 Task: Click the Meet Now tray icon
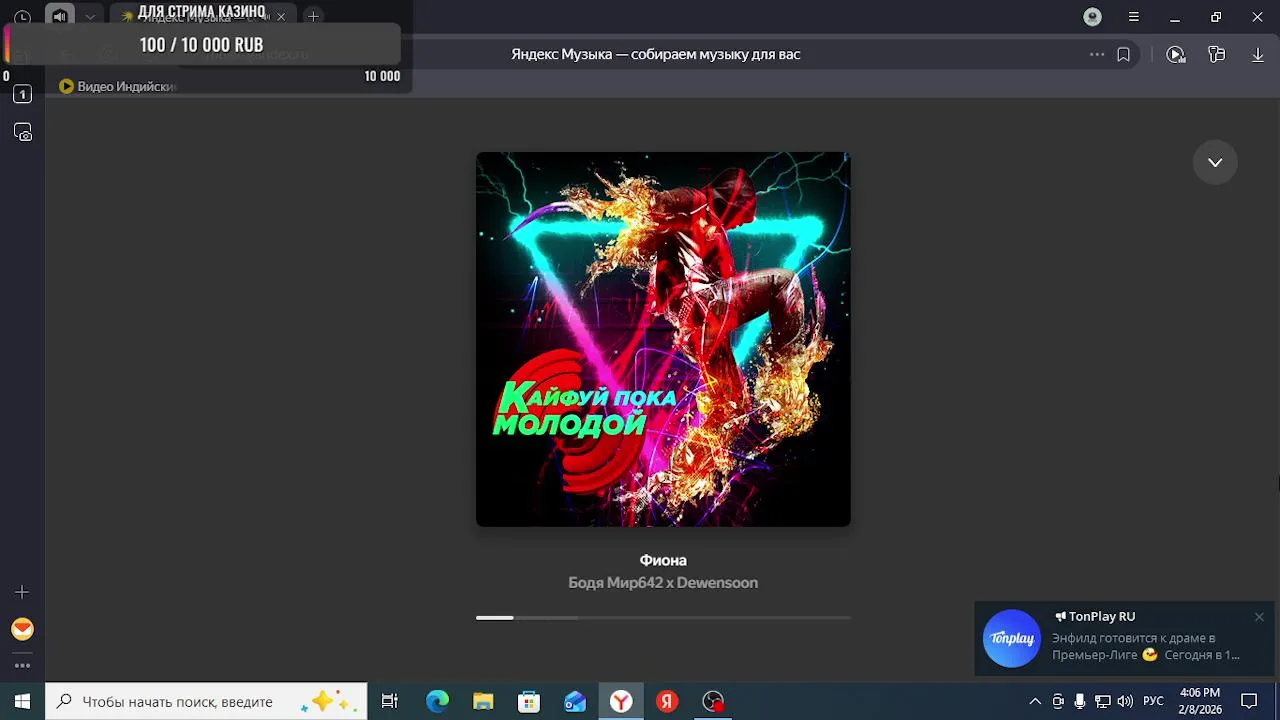(x=1058, y=701)
